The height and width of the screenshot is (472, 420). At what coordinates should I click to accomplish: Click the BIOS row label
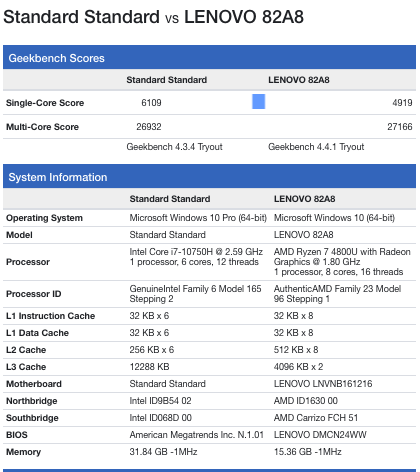pyautogui.click(x=17, y=435)
